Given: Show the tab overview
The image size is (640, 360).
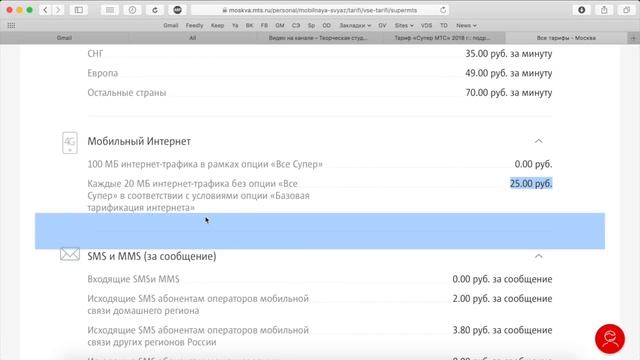Looking at the screenshot, I should (627, 10).
